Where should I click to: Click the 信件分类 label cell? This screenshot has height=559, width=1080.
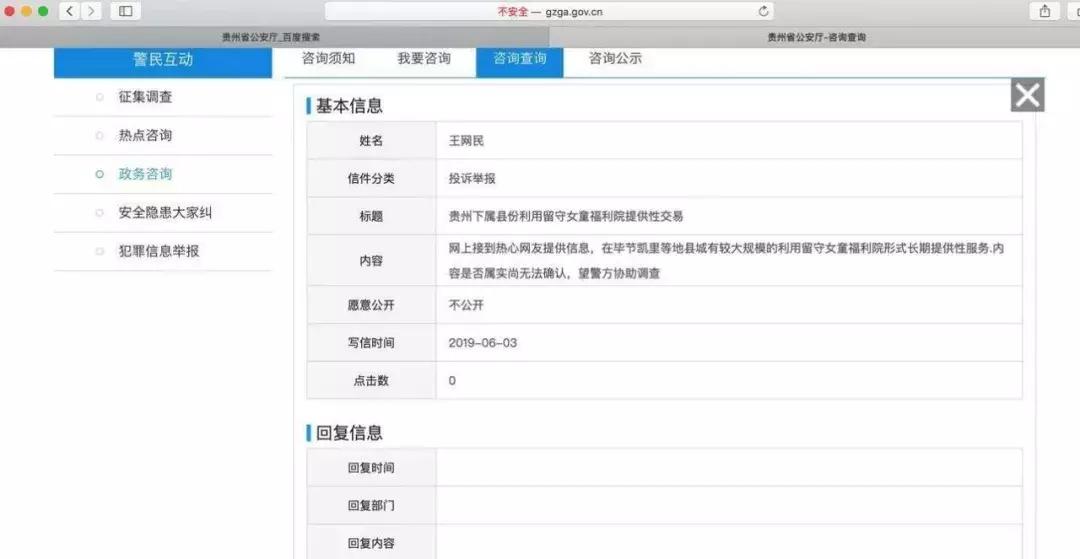coord(371,178)
